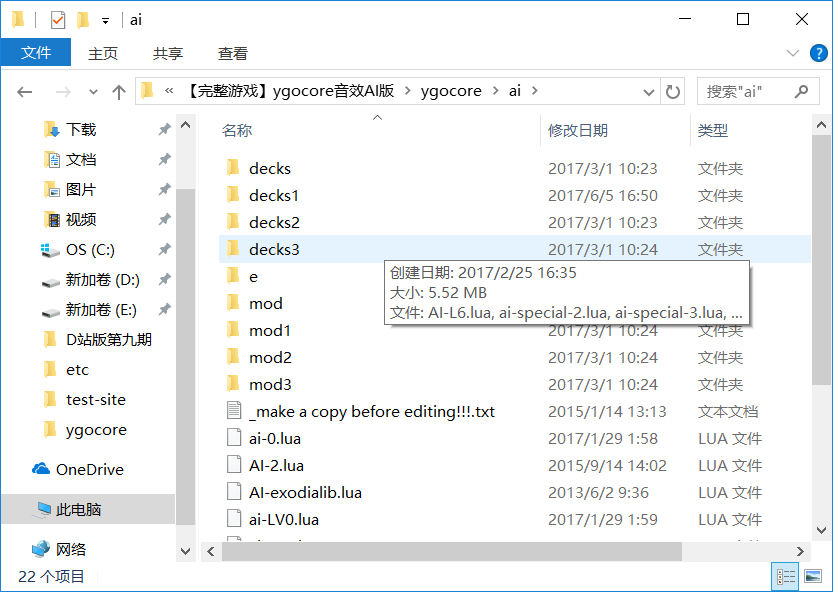Screen dimensions: 833x592
Task: Go back with the left arrow
Action: point(24,92)
